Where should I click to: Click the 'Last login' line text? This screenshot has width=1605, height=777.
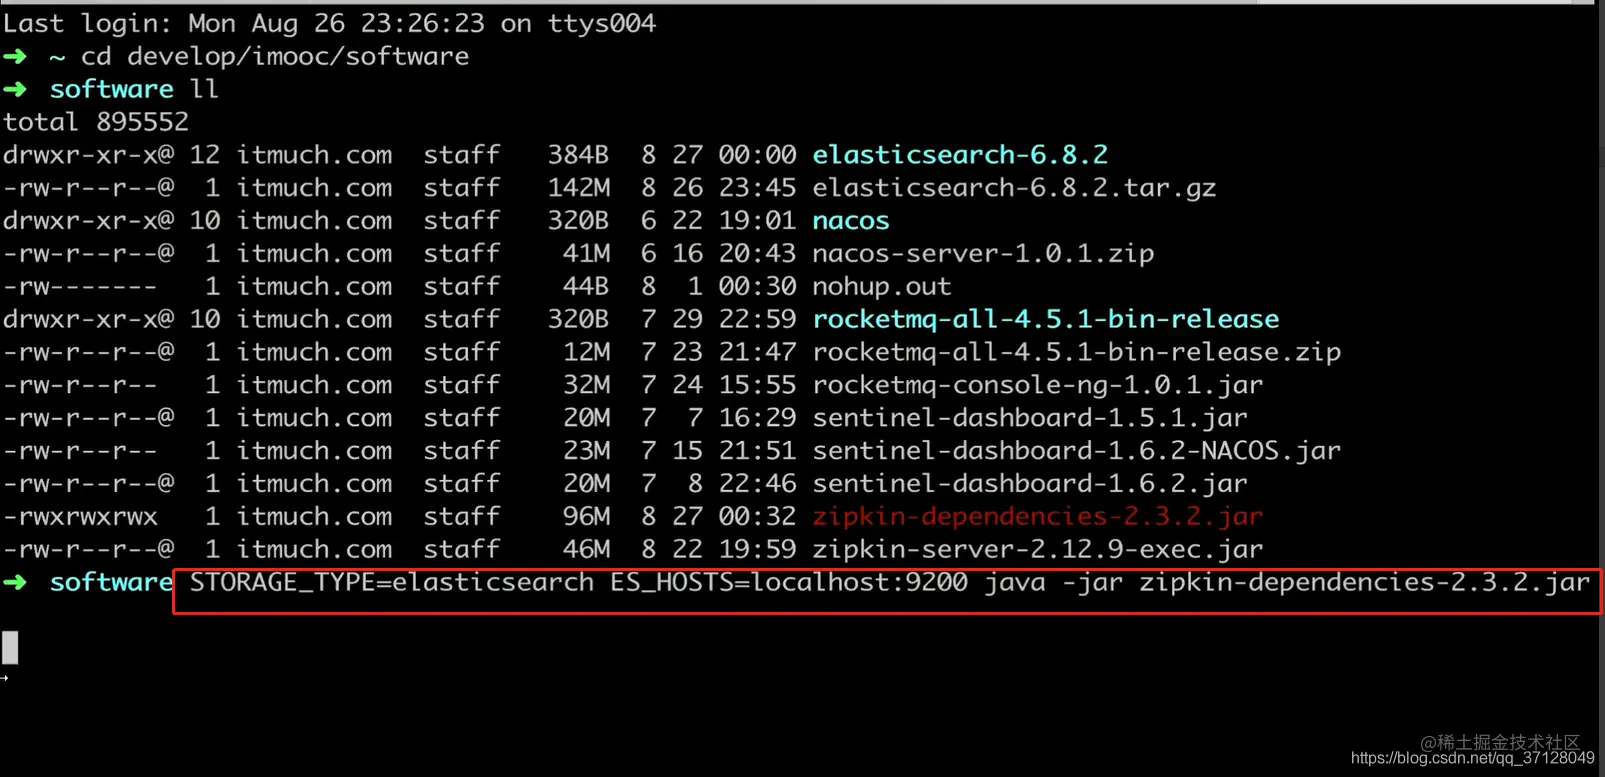[330, 23]
